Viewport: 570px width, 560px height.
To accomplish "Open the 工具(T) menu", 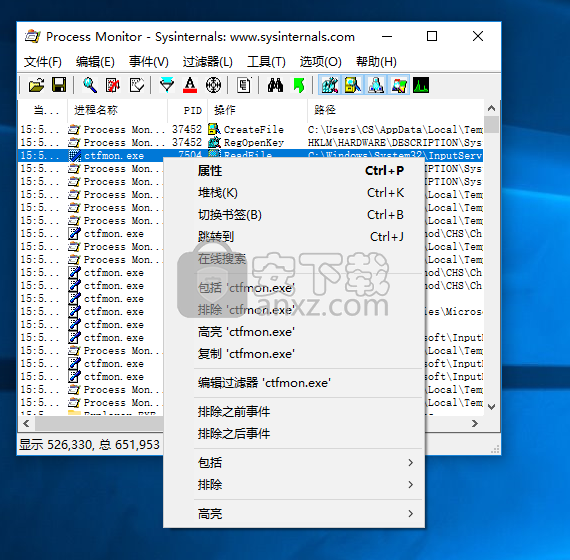I will (266, 62).
